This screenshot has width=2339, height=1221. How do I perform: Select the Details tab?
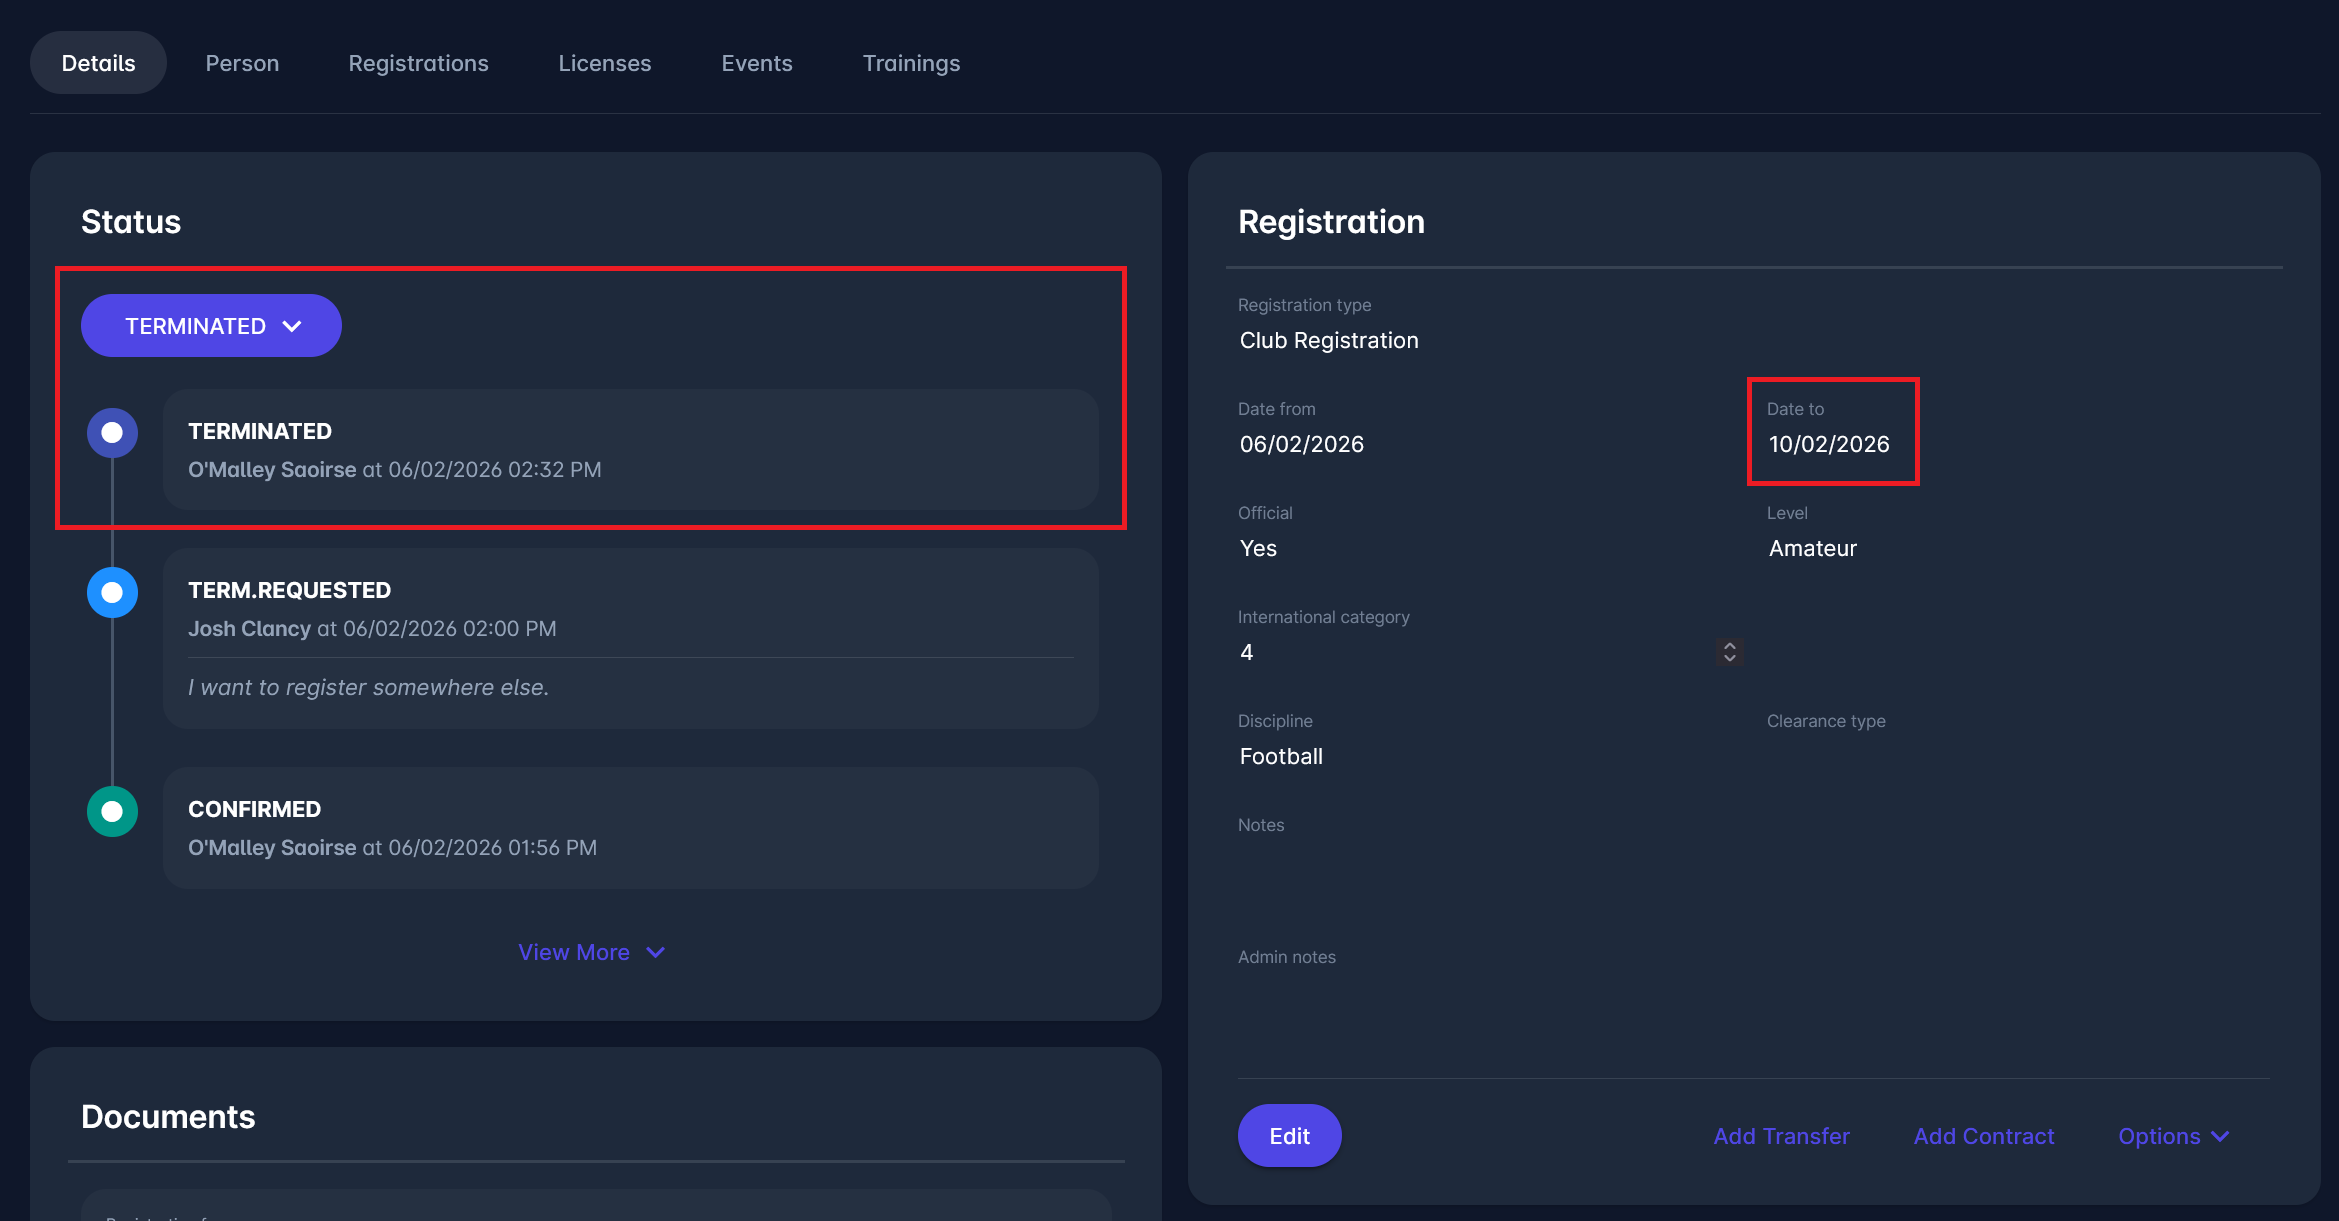(x=98, y=63)
